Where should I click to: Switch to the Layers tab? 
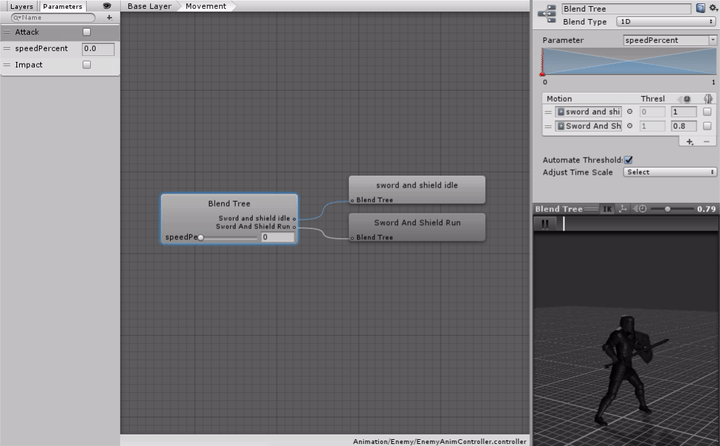(x=21, y=6)
